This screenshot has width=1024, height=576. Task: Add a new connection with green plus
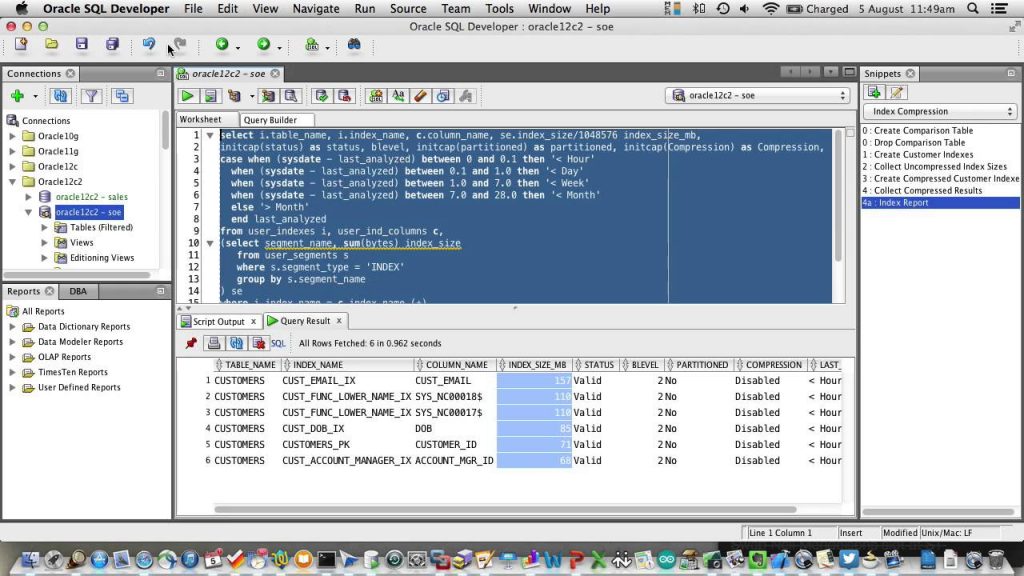18,96
